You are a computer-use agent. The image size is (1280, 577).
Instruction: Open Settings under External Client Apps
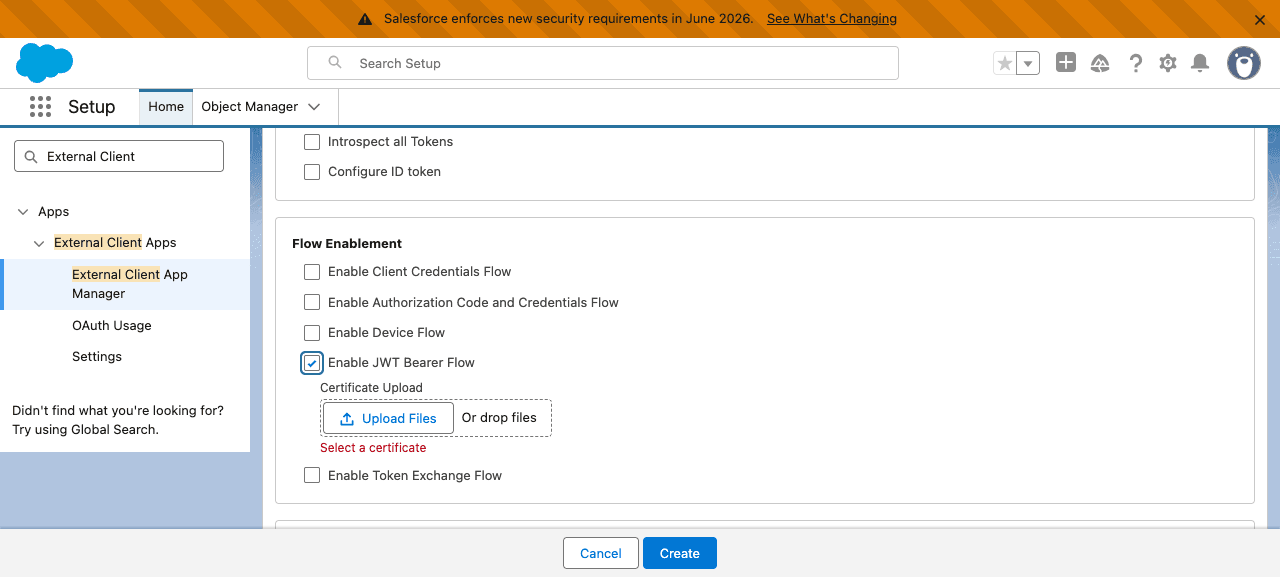tap(97, 357)
